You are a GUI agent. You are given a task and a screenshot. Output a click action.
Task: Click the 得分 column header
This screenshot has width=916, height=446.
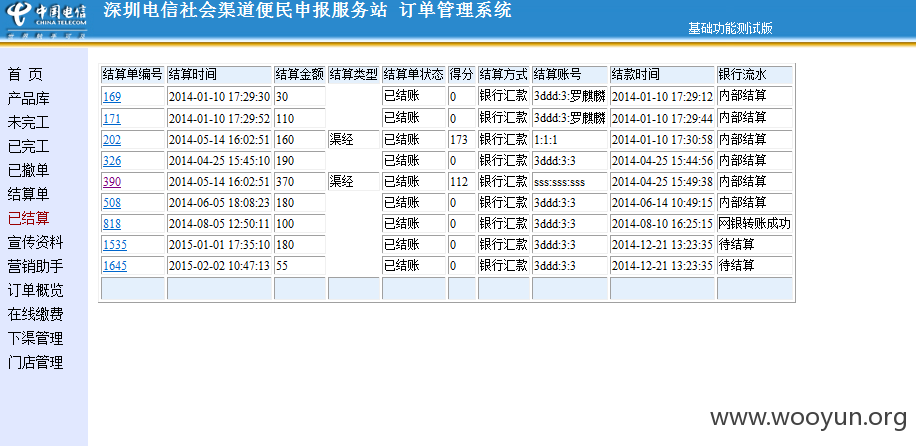[x=462, y=74]
